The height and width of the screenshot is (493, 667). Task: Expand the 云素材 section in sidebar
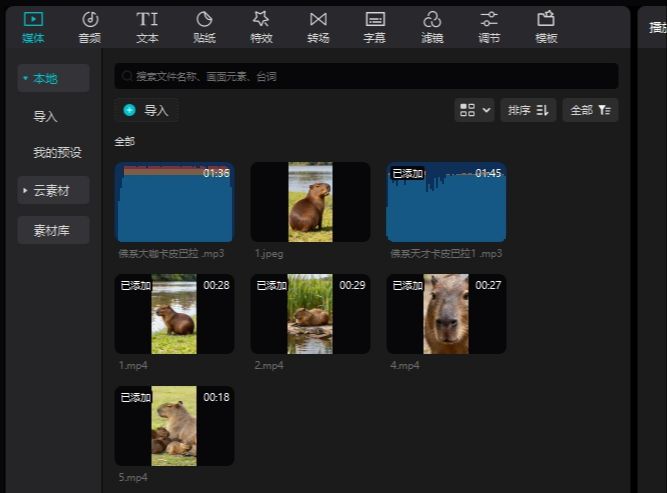[26, 190]
